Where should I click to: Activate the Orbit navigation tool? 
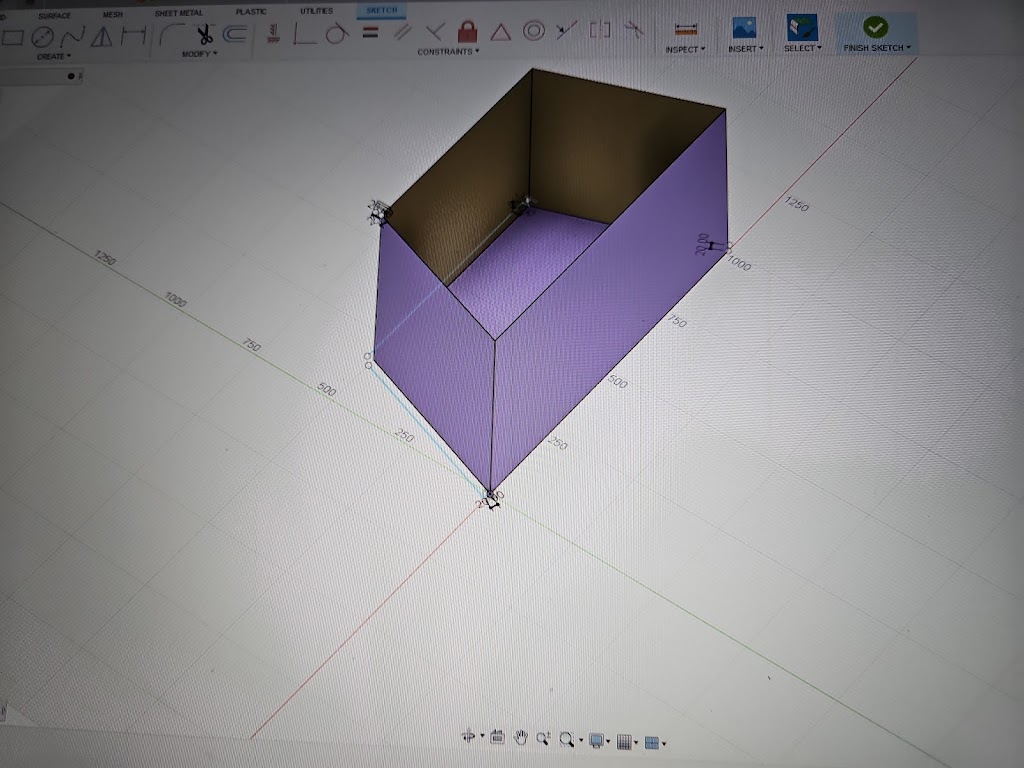pyautogui.click(x=468, y=736)
